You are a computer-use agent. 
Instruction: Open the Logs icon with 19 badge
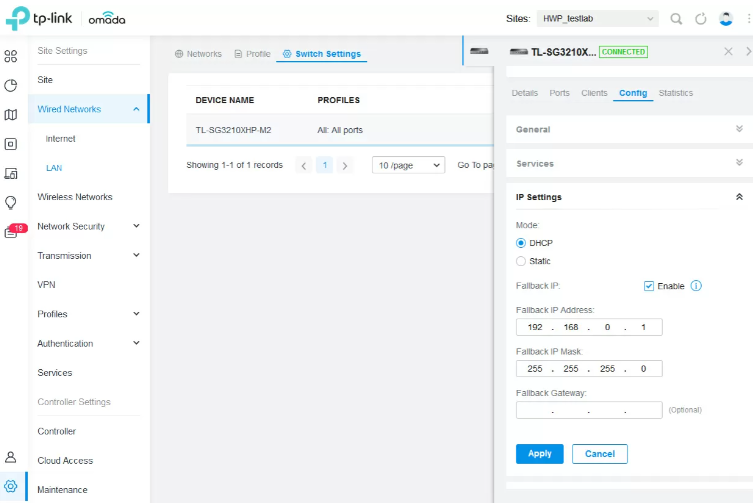click(11, 232)
